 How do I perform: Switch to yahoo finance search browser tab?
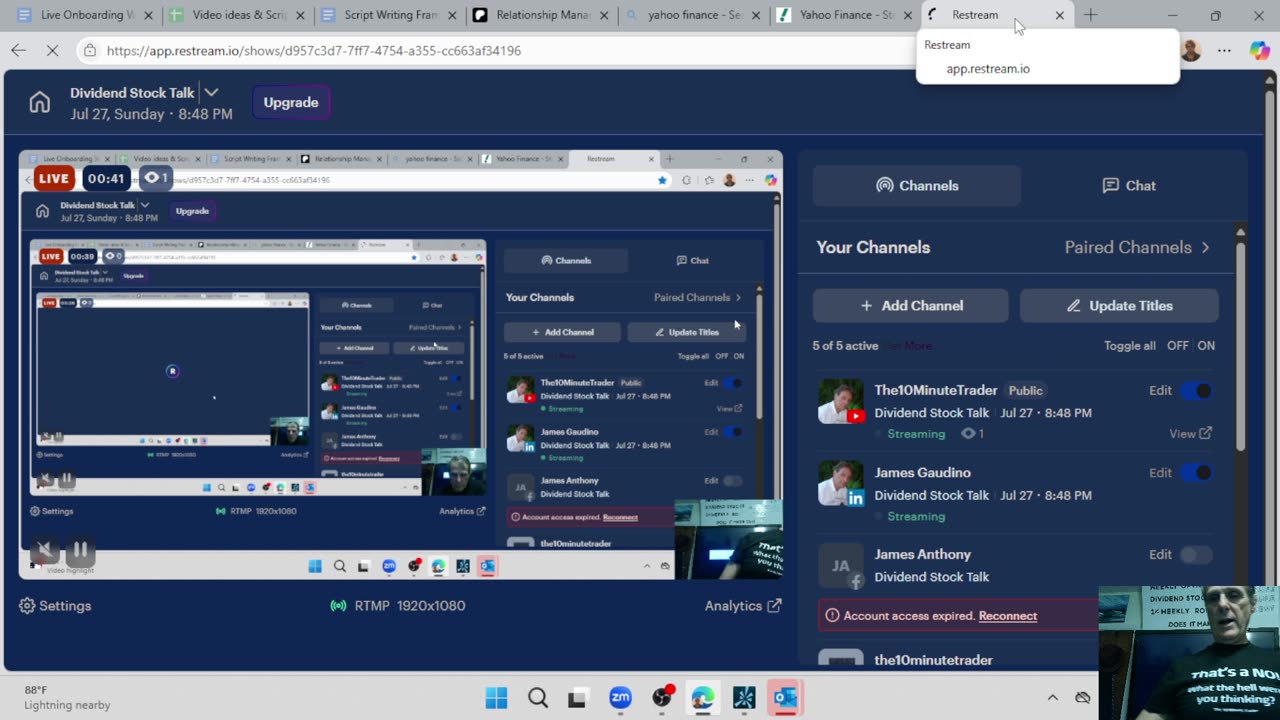[x=693, y=15]
